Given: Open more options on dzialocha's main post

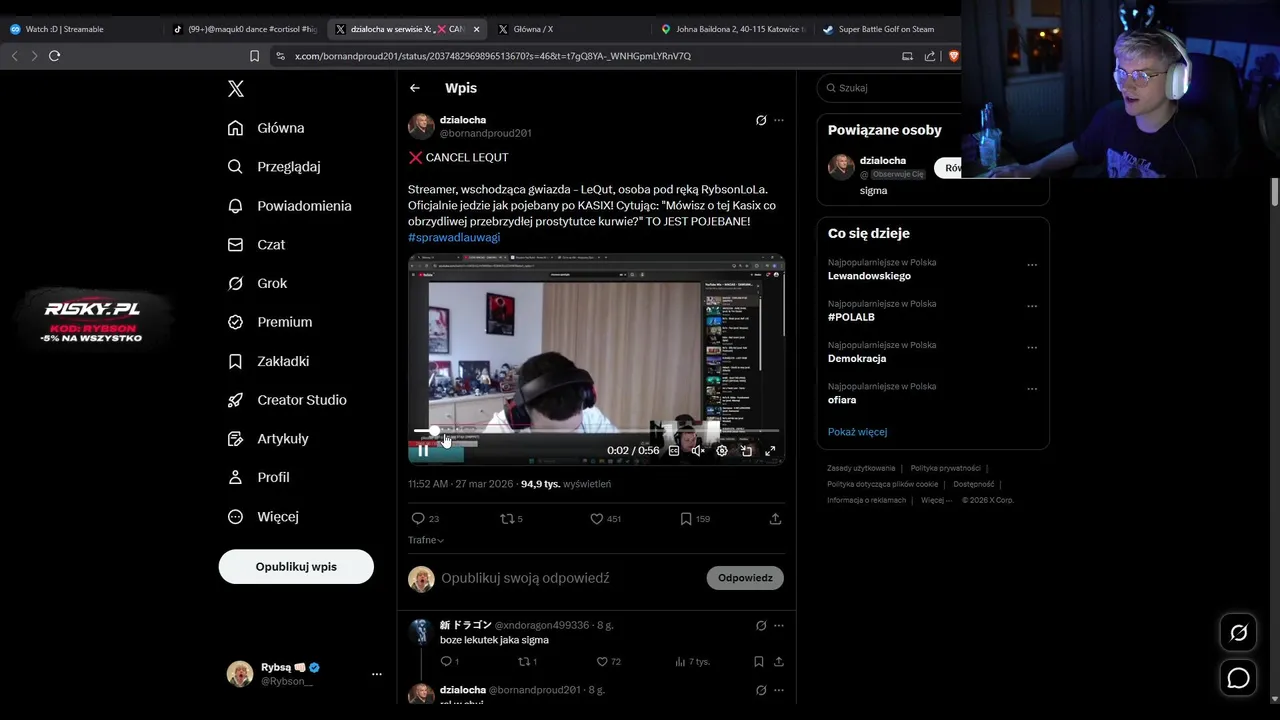Looking at the screenshot, I should tap(779, 120).
